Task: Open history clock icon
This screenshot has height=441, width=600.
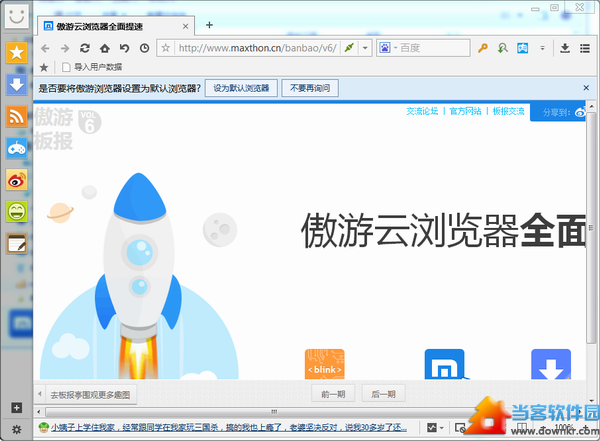Action: pos(144,48)
